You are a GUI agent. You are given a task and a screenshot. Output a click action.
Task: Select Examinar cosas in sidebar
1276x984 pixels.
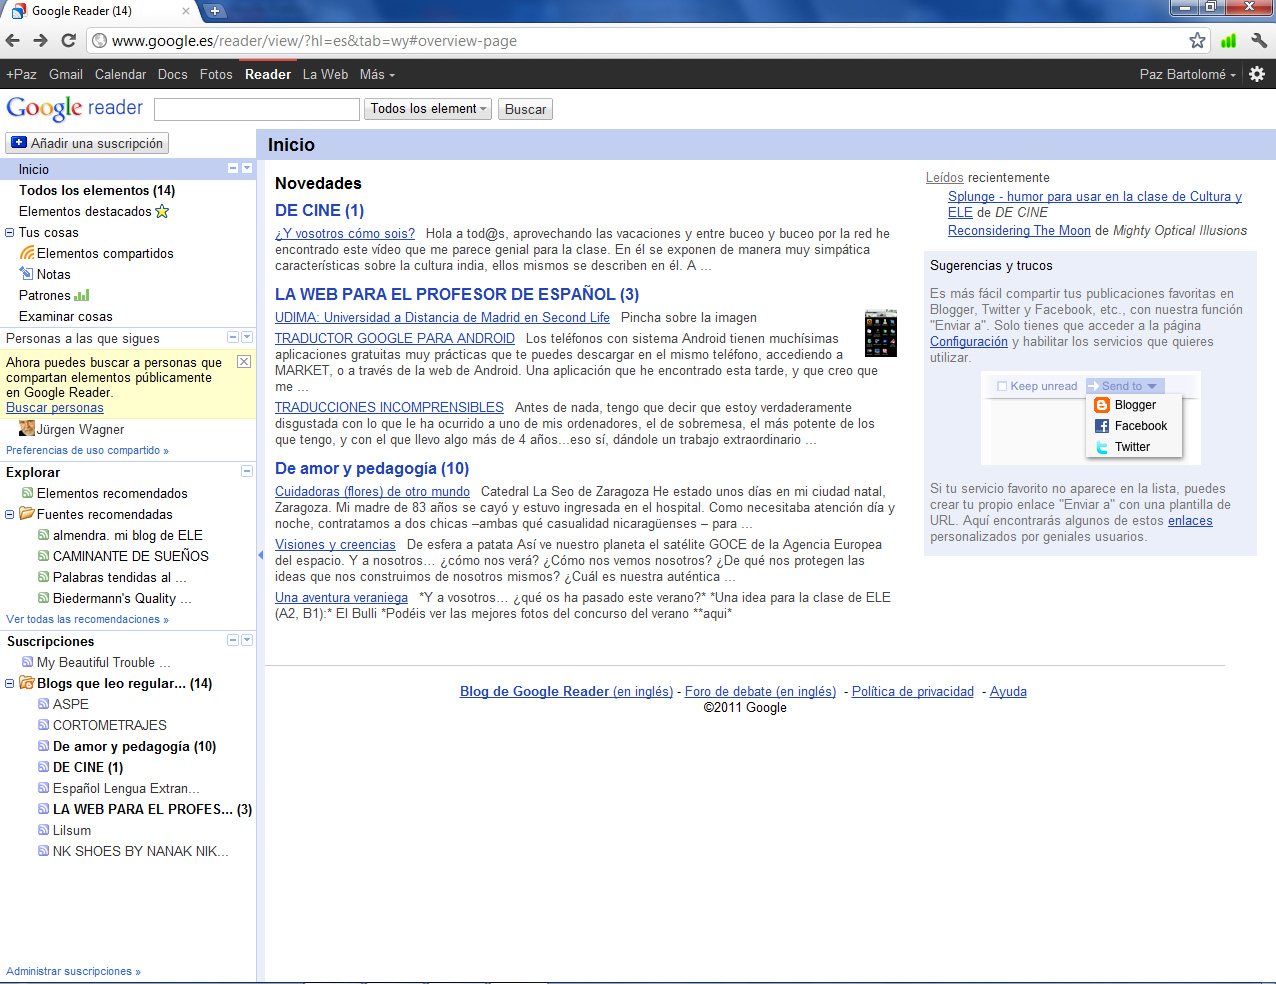pos(66,316)
